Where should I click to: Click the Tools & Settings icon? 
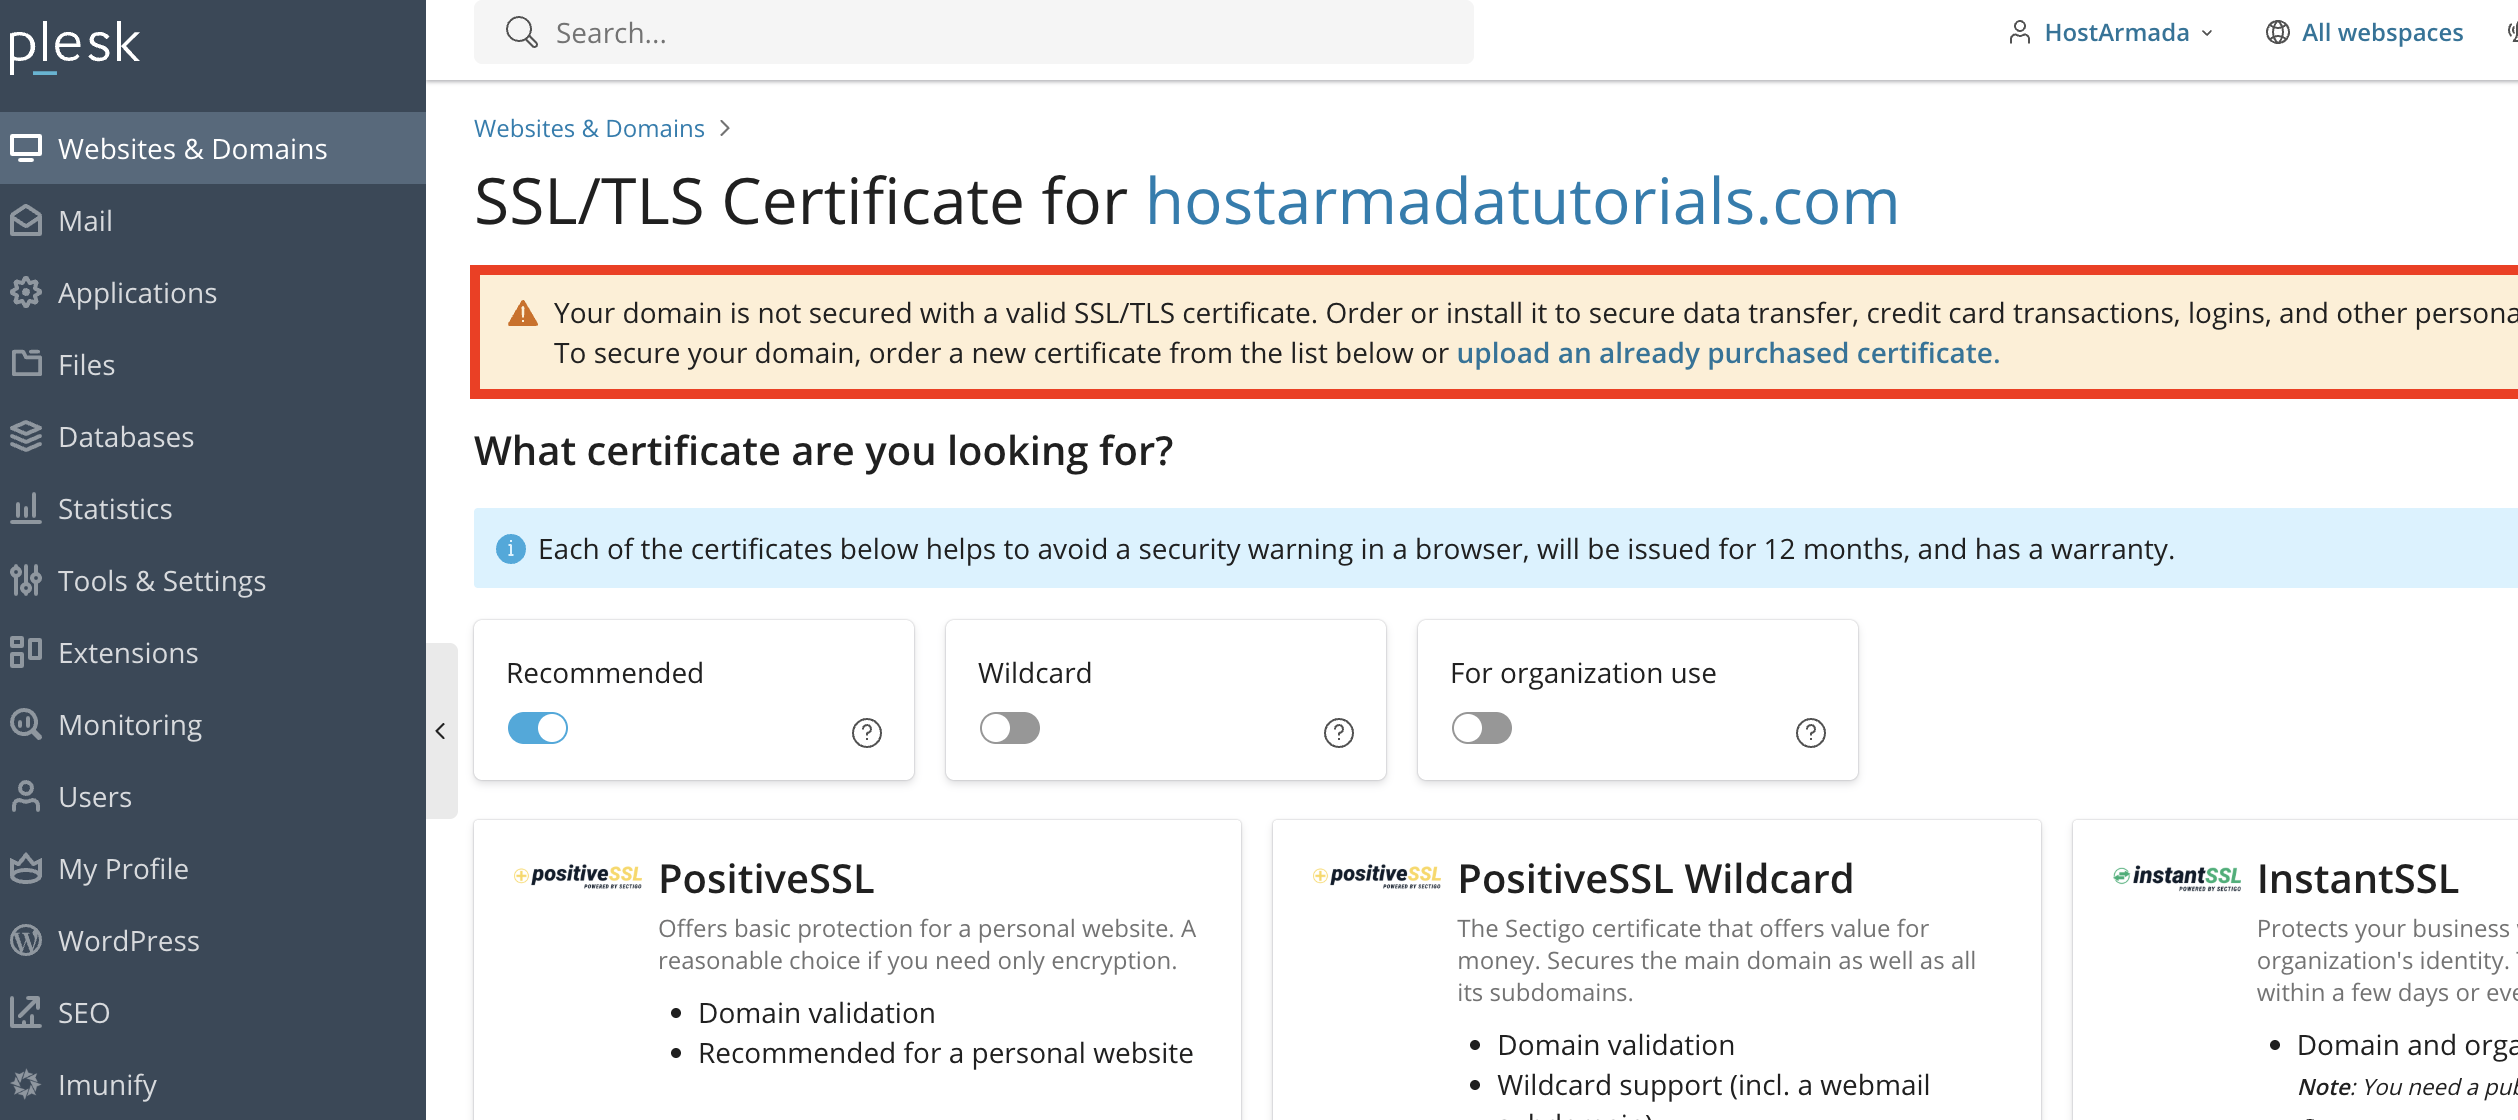point(26,580)
